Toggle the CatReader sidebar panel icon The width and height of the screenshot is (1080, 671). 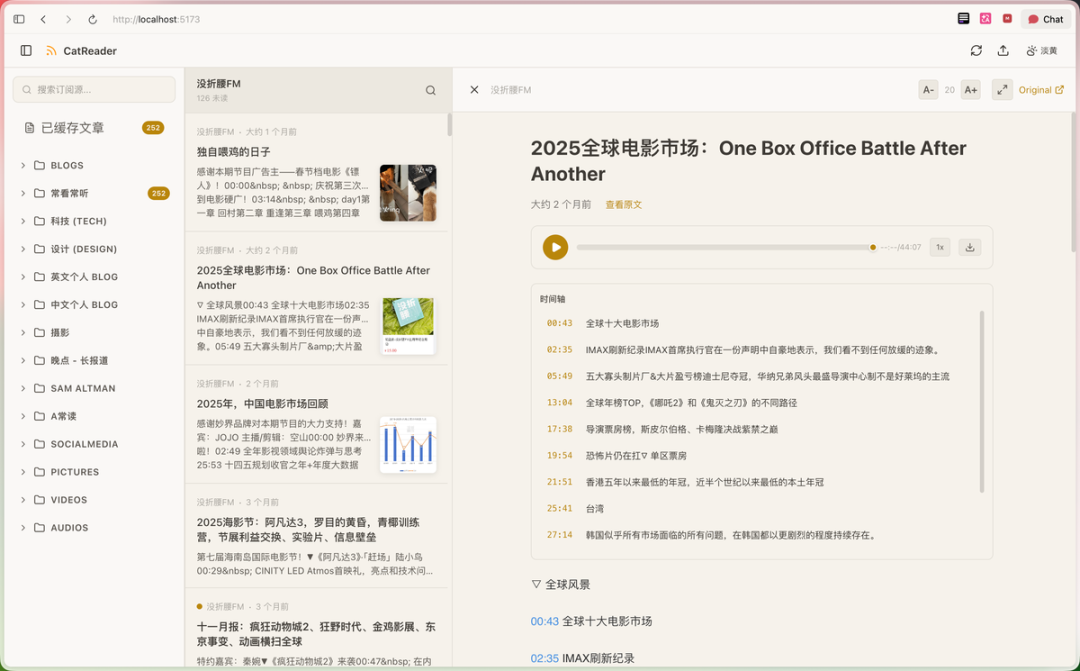coord(26,50)
